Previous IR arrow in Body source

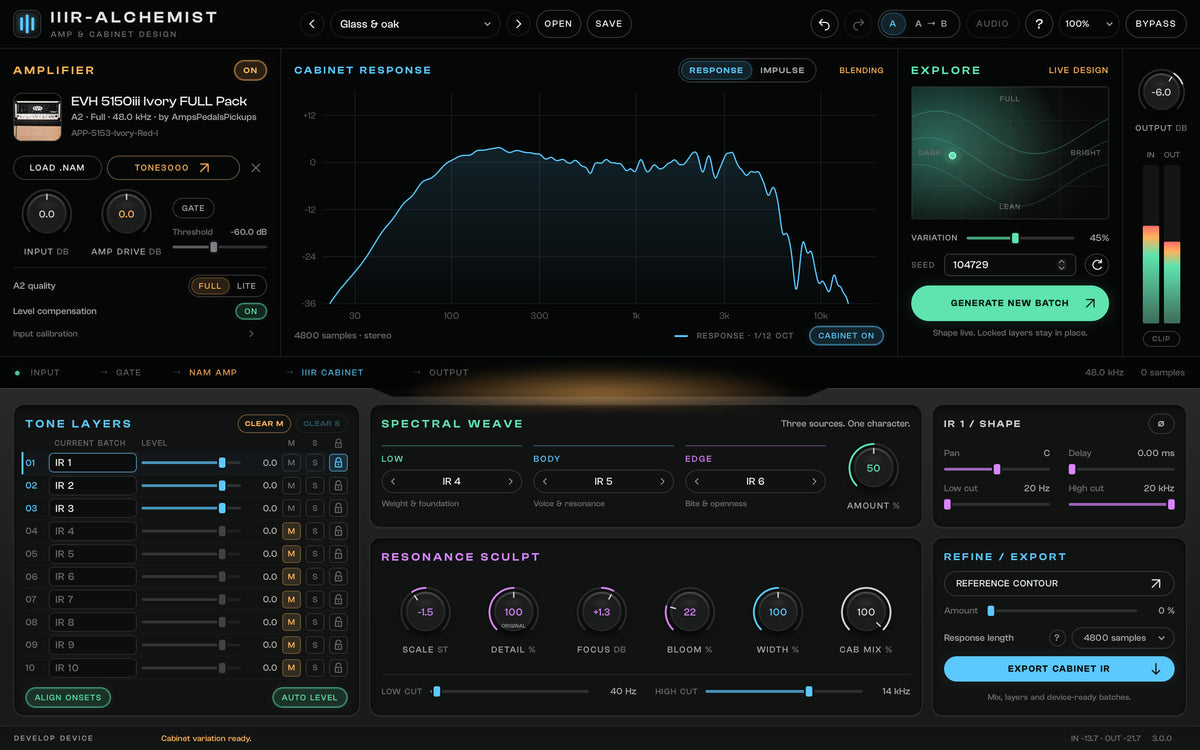coord(545,482)
